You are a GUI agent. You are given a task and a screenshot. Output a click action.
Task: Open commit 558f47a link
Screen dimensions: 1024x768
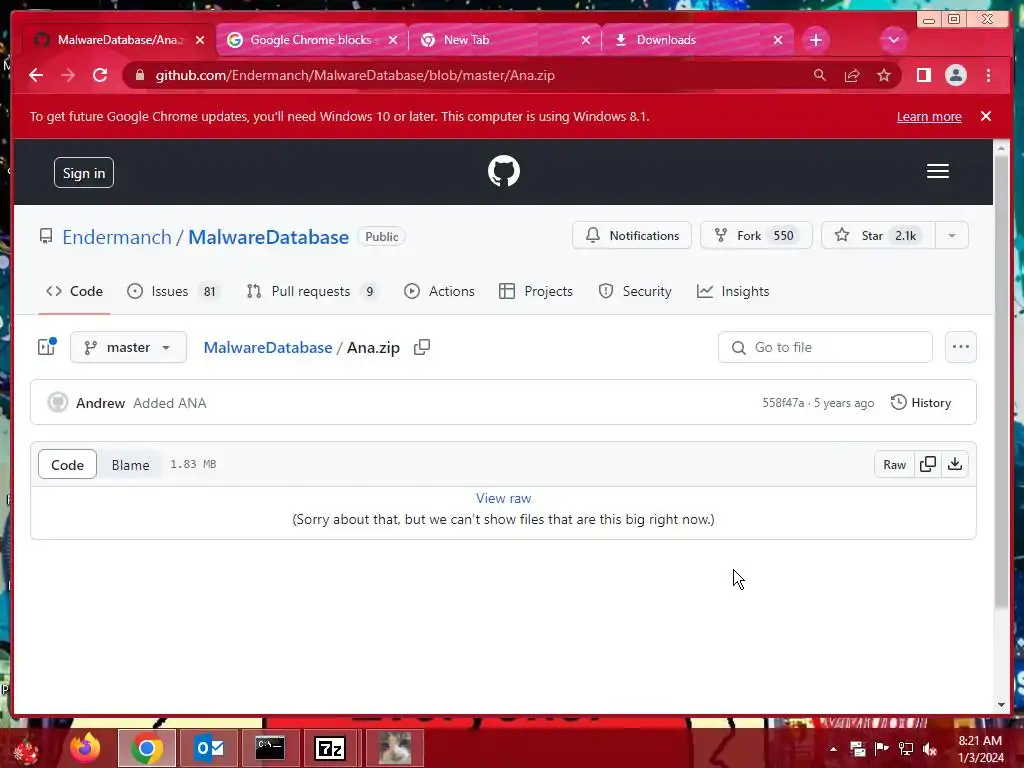(x=783, y=403)
